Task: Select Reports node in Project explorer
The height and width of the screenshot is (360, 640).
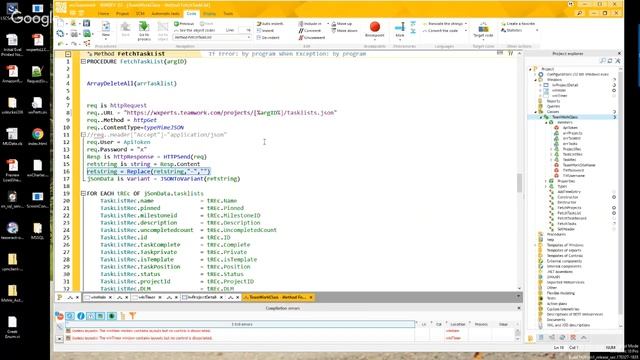Action: pos(553,101)
